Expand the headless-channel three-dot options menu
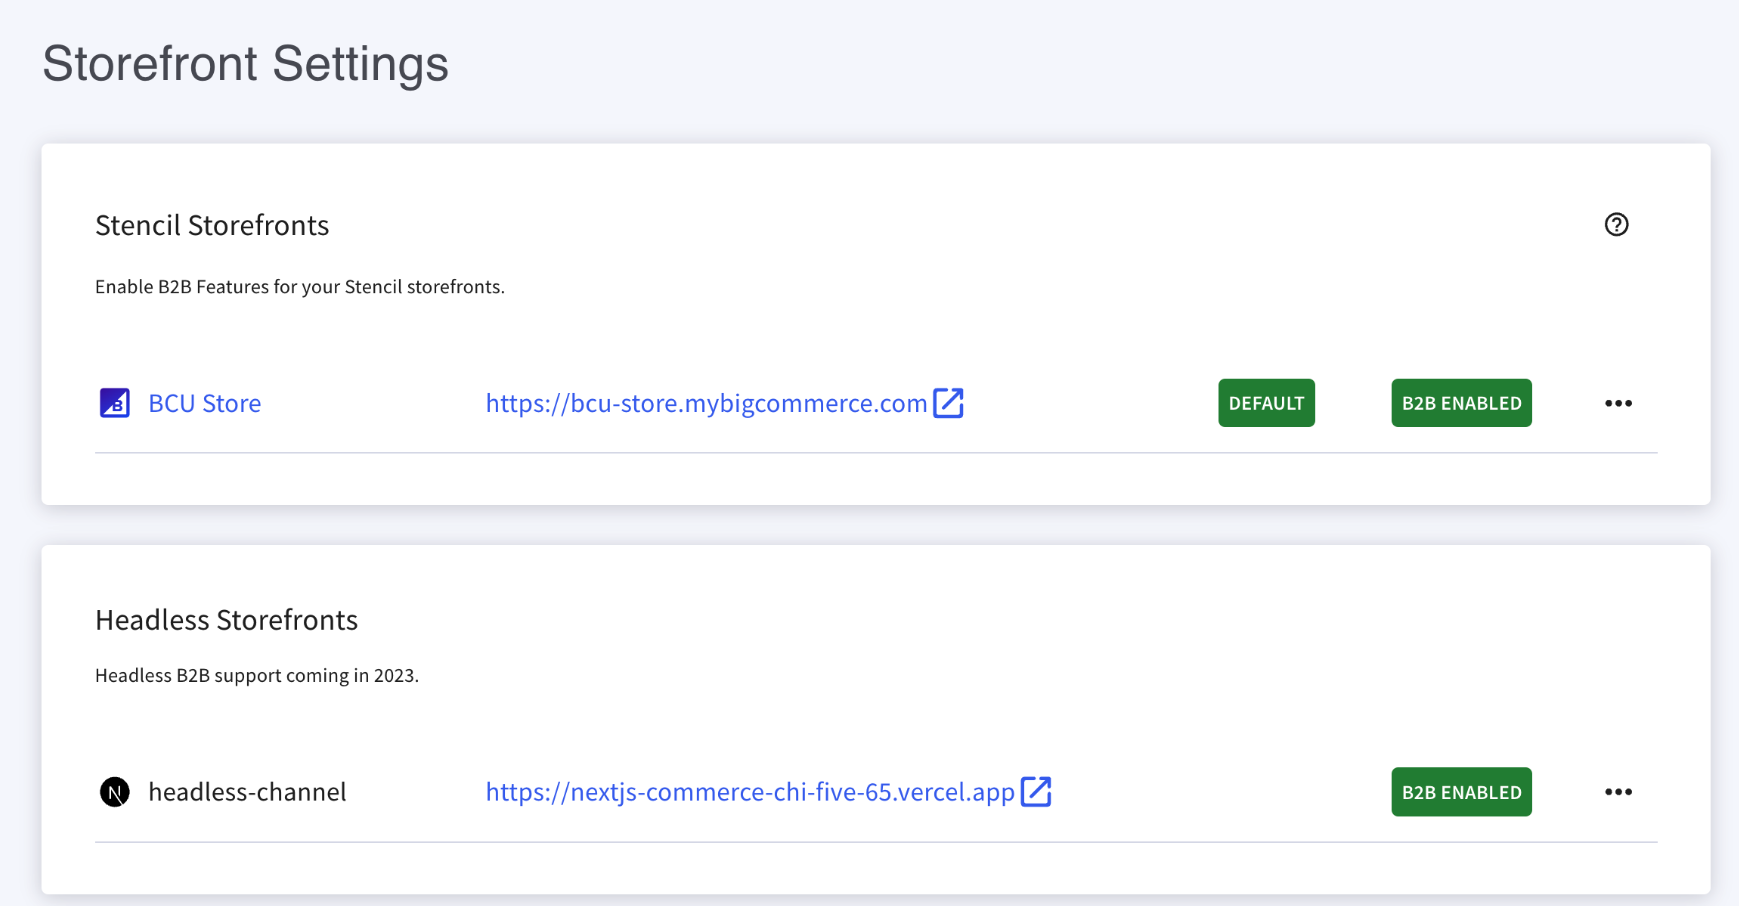The height and width of the screenshot is (906, 1739). (1618, 792)
